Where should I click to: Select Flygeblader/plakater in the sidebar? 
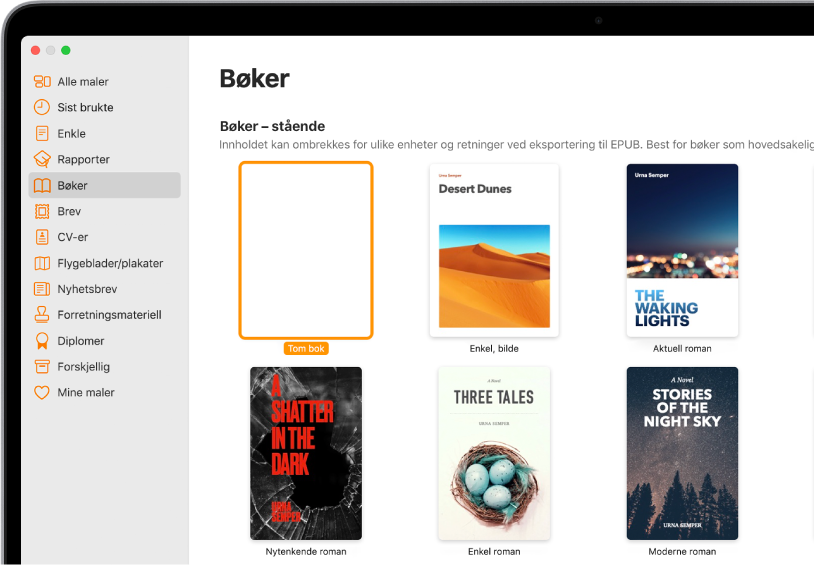[x=111, y=263]
